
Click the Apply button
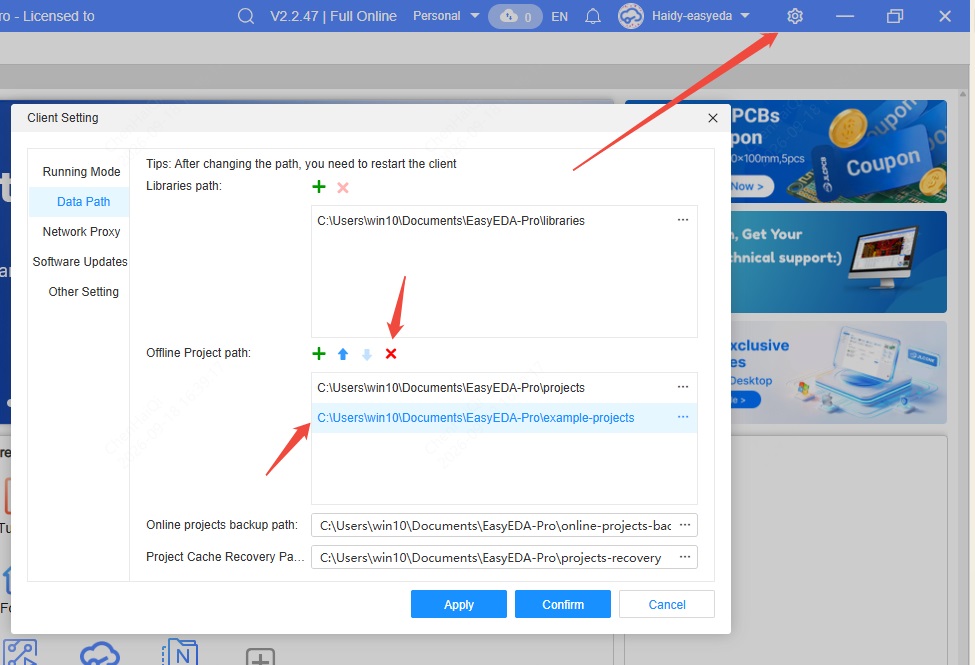coord(458,604)
